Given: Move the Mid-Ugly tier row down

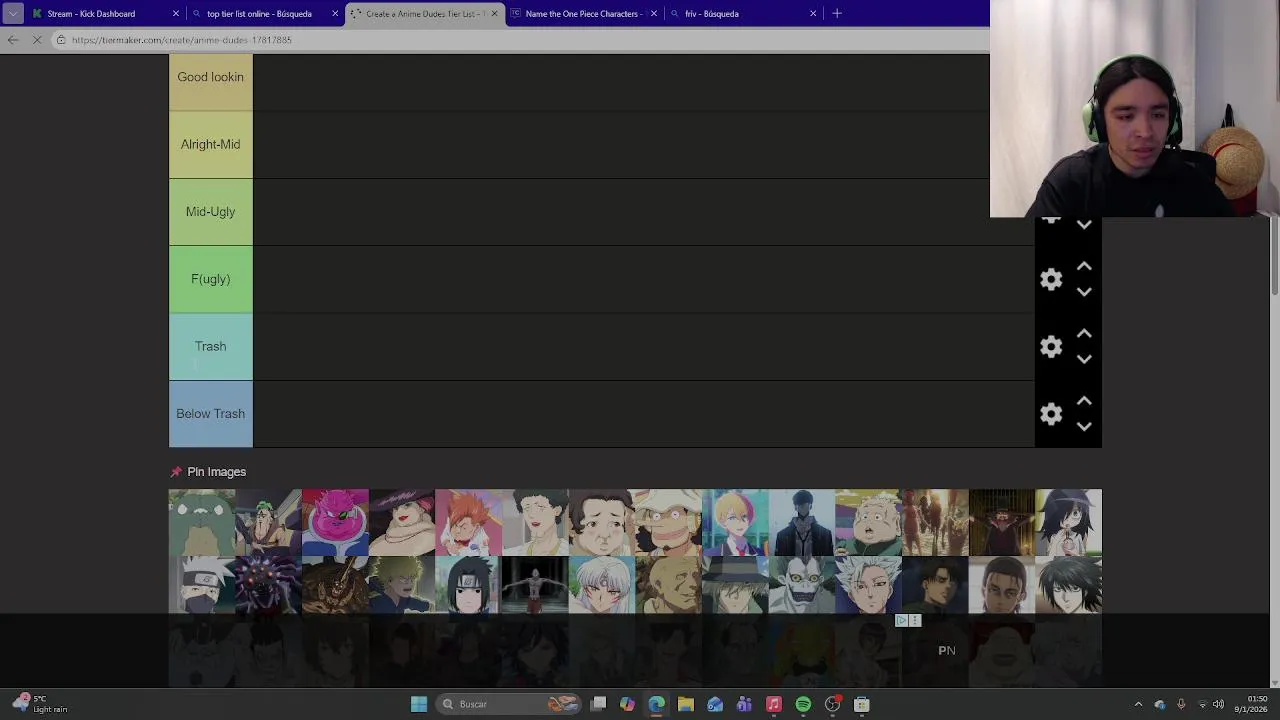Looking at the screenshot, I should click(1084, 225).
